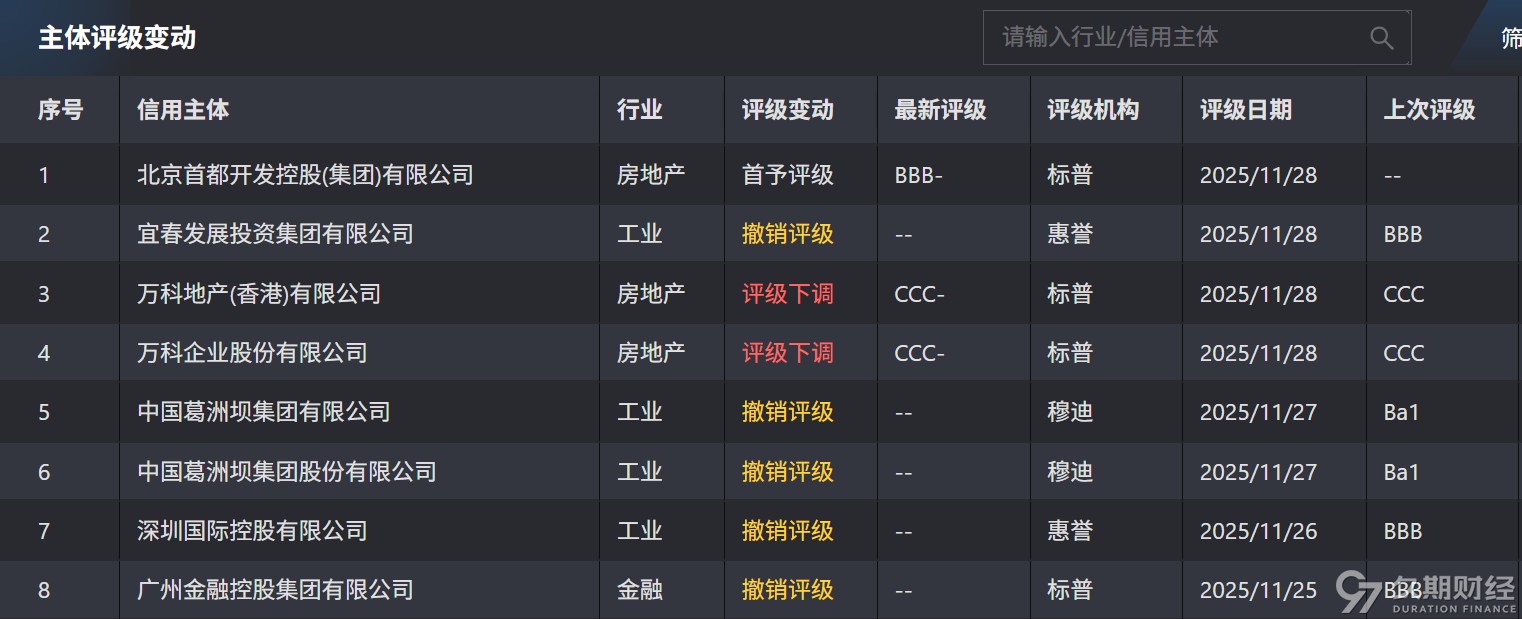Image resolution: width=1522 pixels, height=619 pixels.
Task: Click 评级下调 status in row 3
Action: click(x=787, y=294)
